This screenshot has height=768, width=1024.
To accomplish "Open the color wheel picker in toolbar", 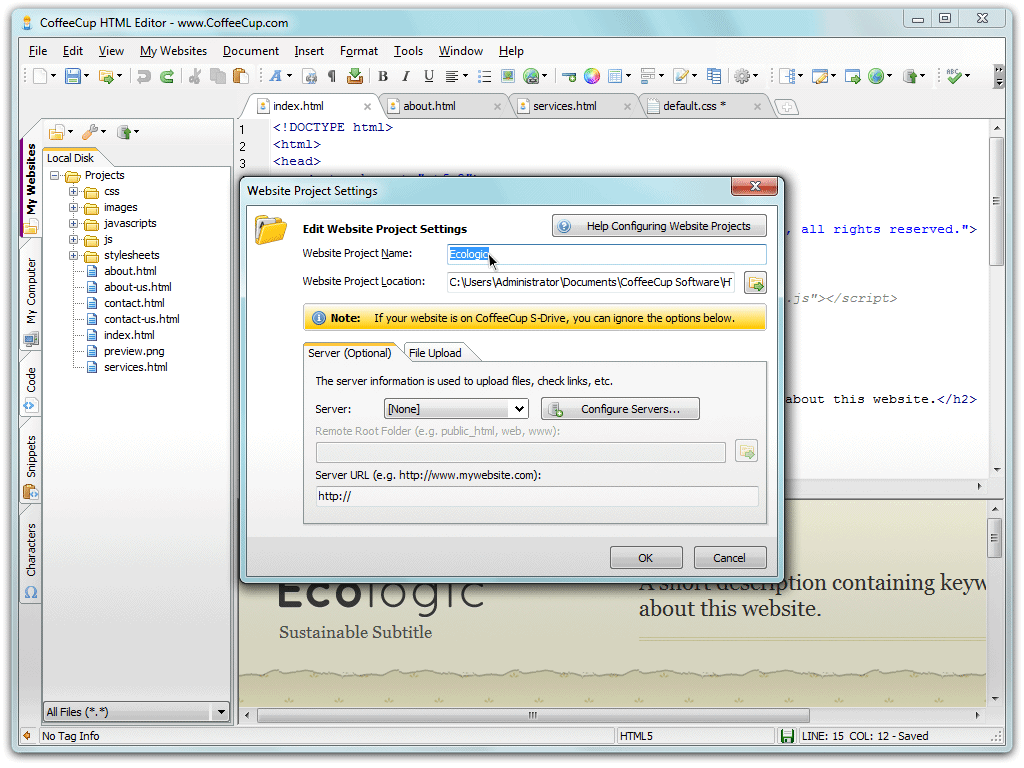I will (x=592, y=77).
